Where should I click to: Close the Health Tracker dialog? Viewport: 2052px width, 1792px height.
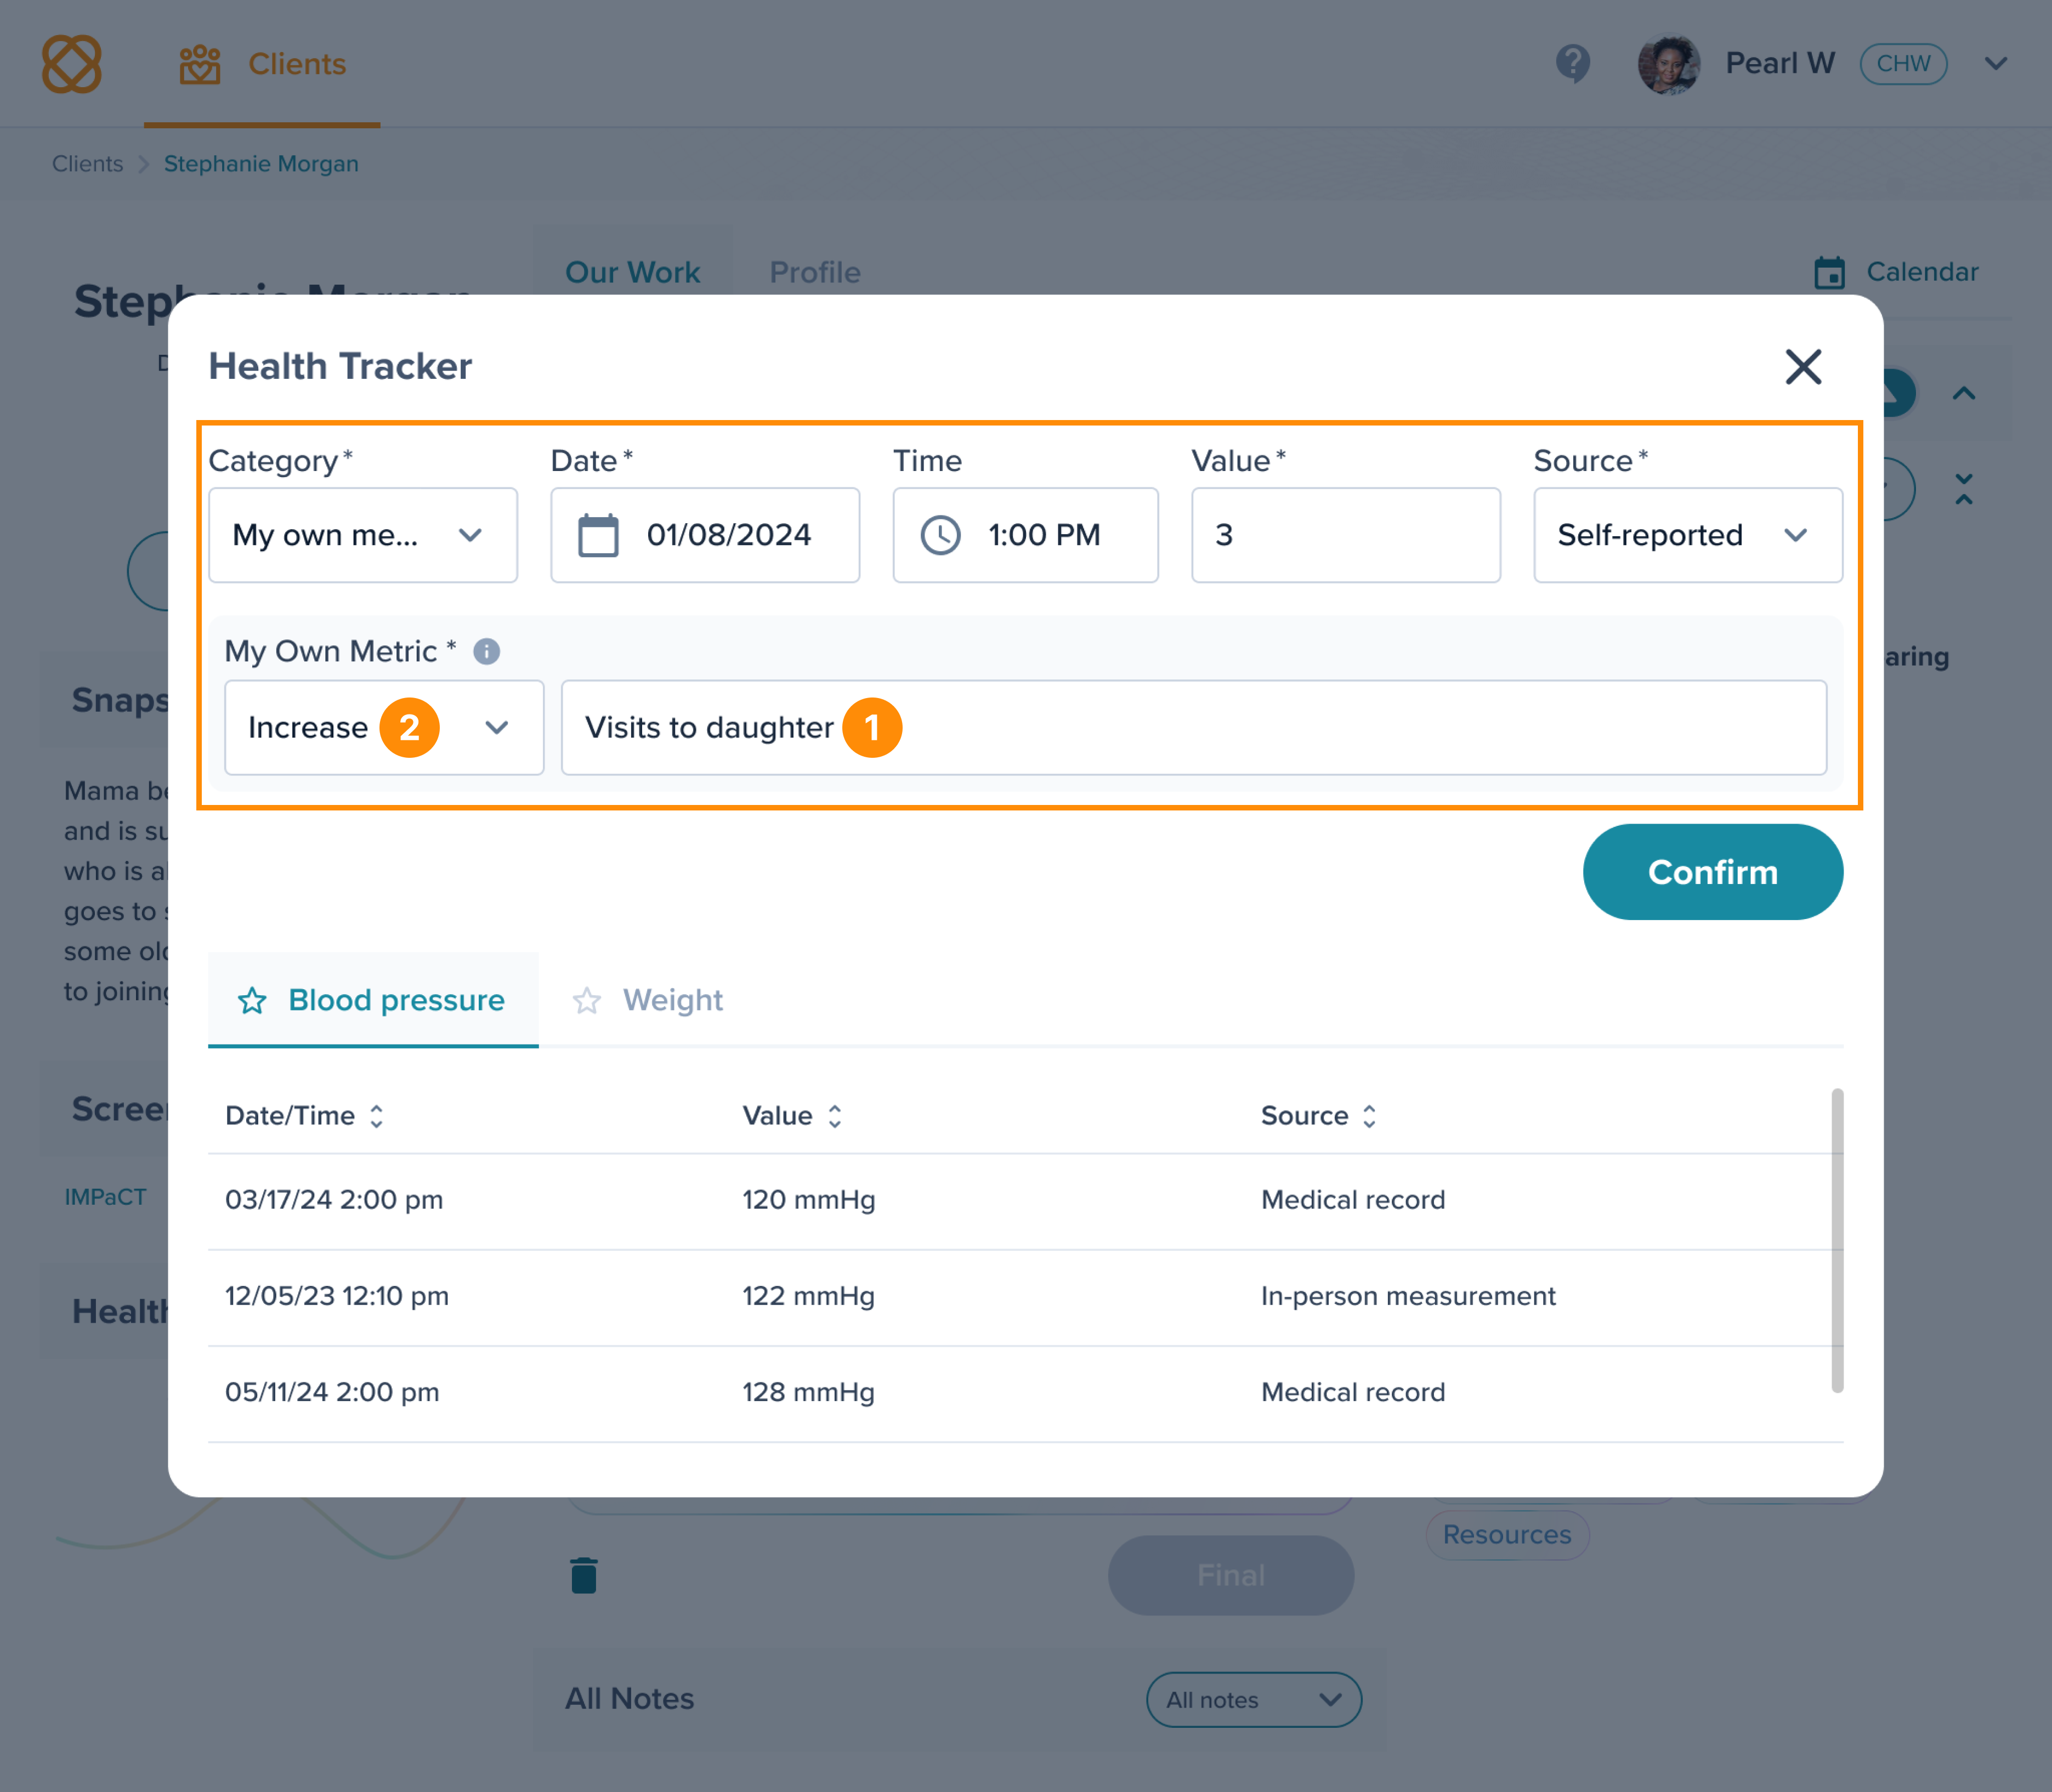coord(1803,367)
